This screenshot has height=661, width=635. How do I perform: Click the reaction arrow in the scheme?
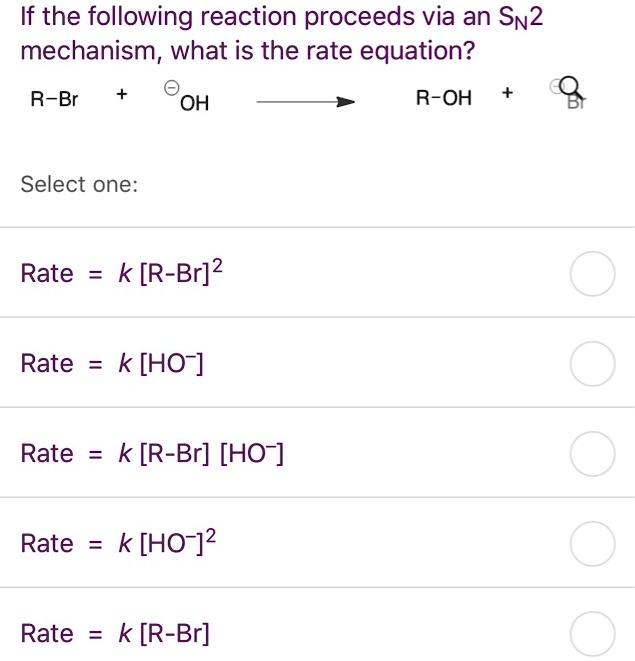click(306, 100)
